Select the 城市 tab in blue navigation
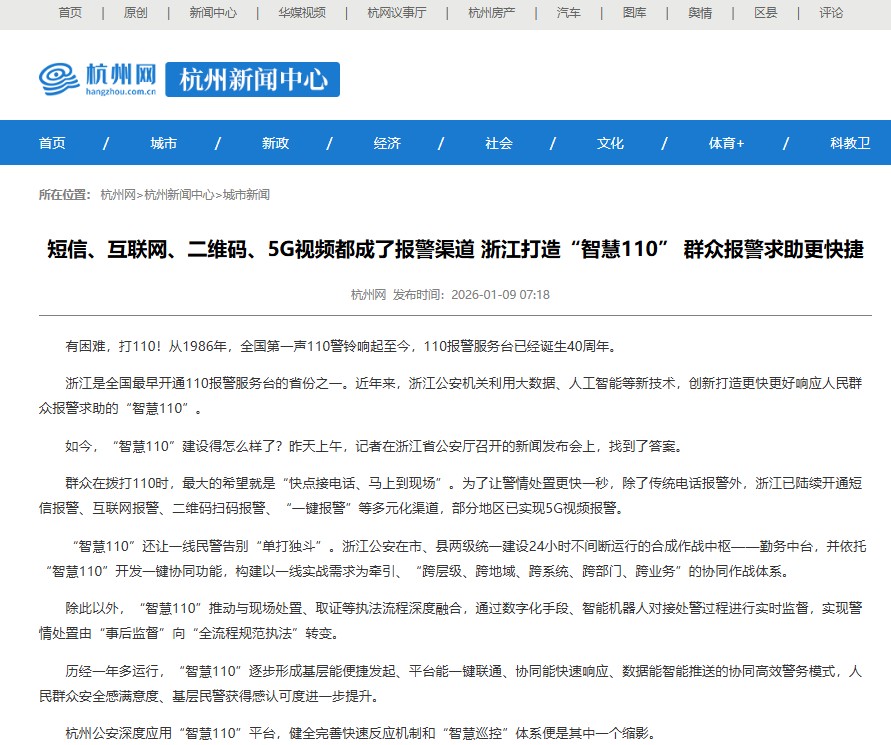 [164, 143]
